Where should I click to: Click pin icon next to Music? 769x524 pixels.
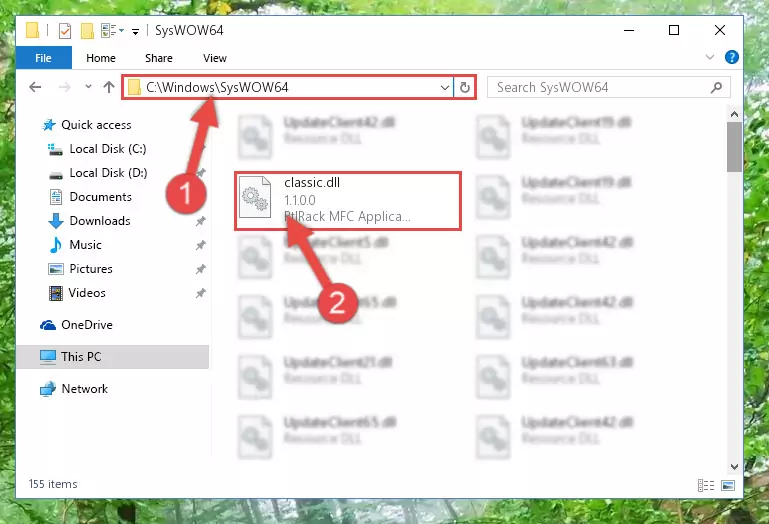pos(201,245)
